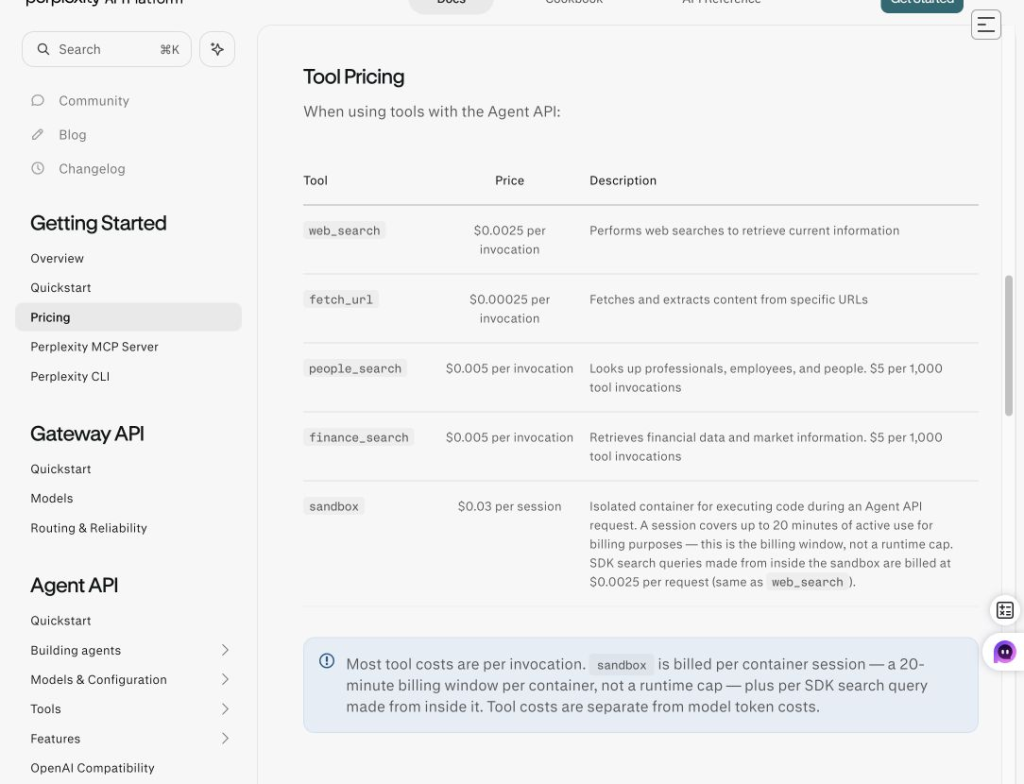The height and width of the screenshot is (784, 1024).
Task: Open Quickstart under Getting Started
Action: pos(61,287)
